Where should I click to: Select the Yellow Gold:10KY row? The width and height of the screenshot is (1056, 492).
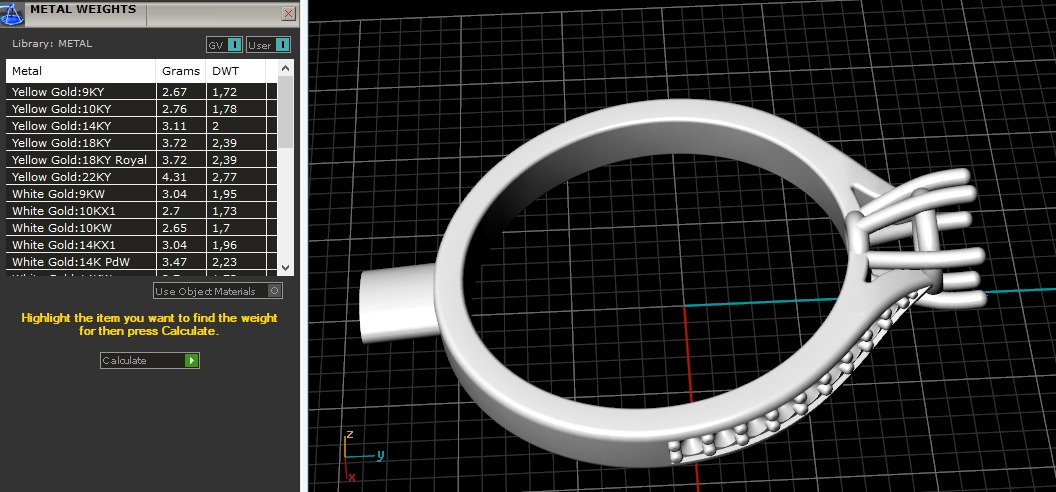coord(141,108)
